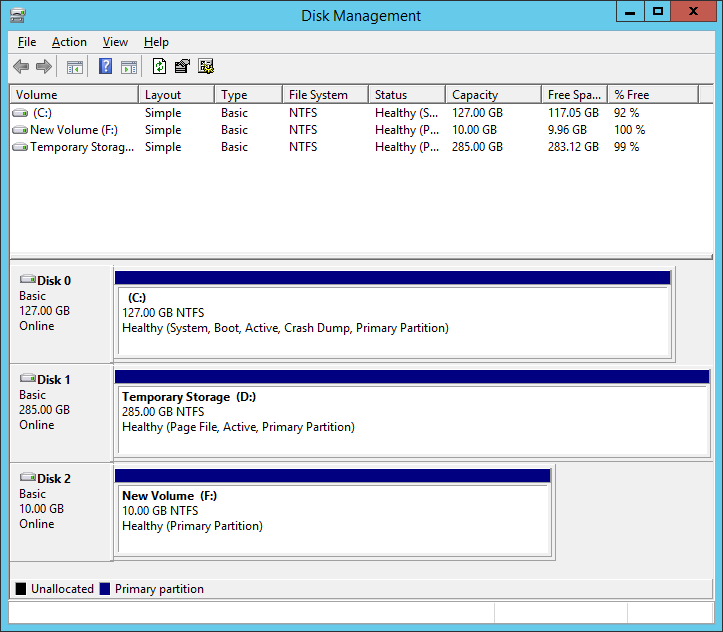Select the New Volume (F:) partition block

pyautogui.click(x=333, y=513)
